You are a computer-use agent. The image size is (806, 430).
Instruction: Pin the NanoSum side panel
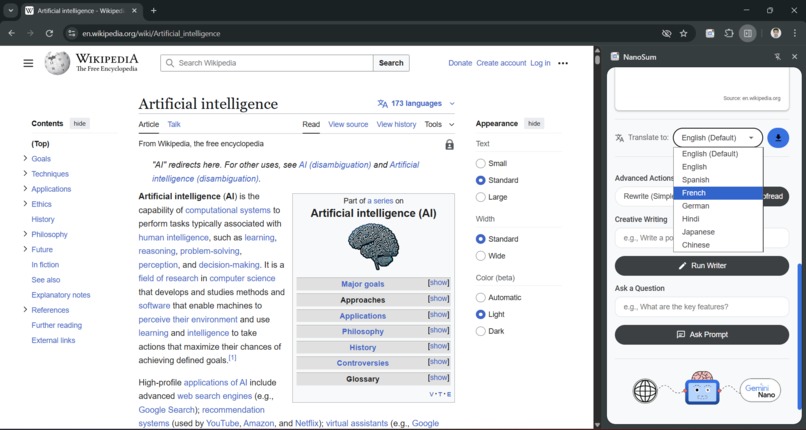777,57
